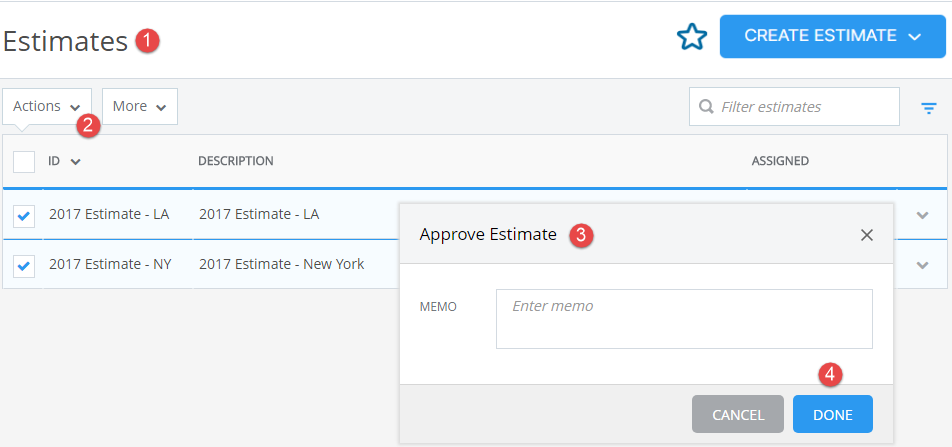This screenshot has width=952, height=447.
Task: Click into the Filter estimates box
Action: [794, 107]
